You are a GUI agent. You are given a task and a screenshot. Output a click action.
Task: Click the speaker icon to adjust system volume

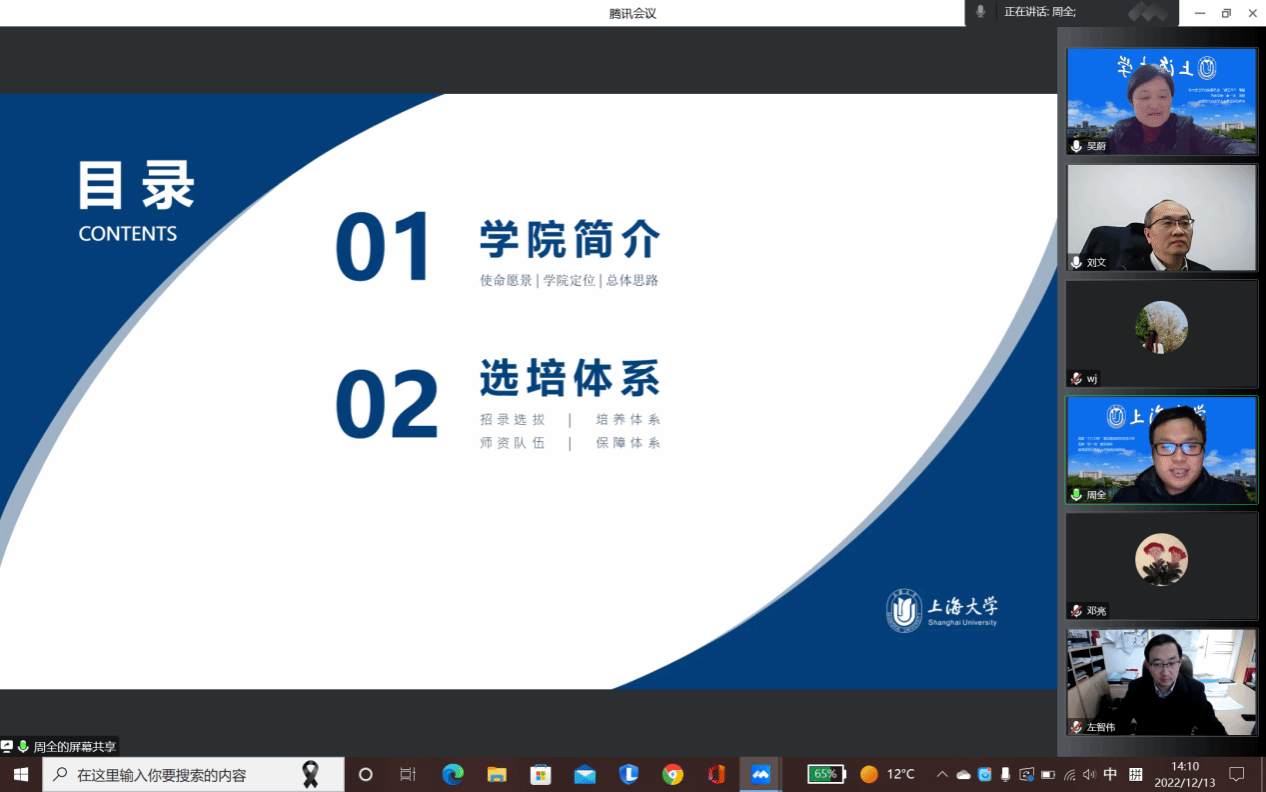[x=1089, y=773]
